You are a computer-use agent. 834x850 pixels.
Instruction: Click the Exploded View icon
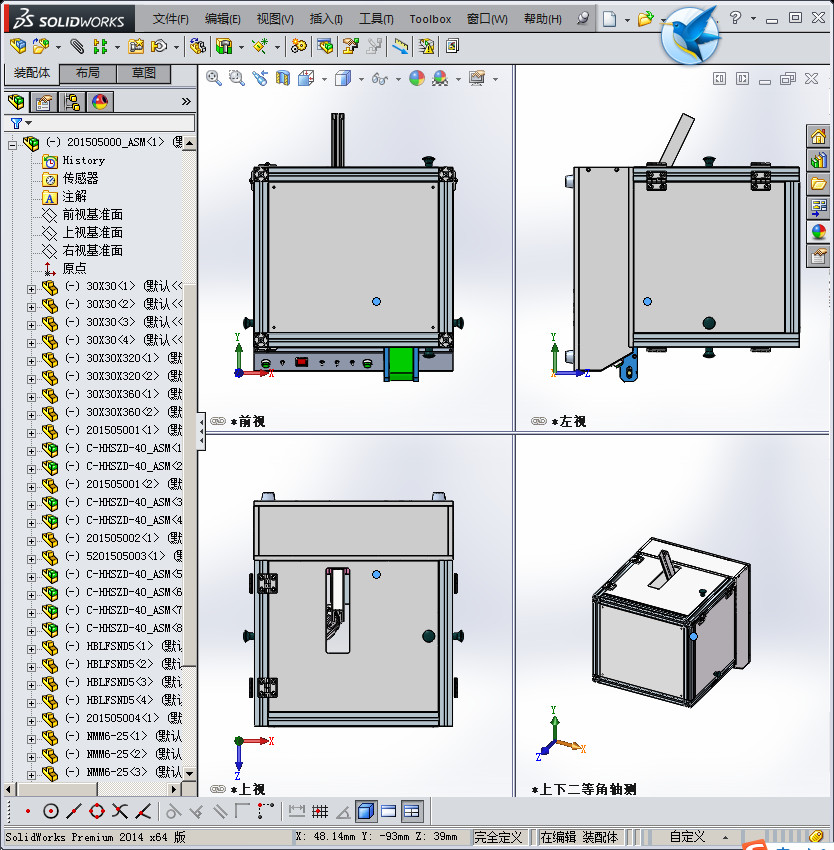350,47
